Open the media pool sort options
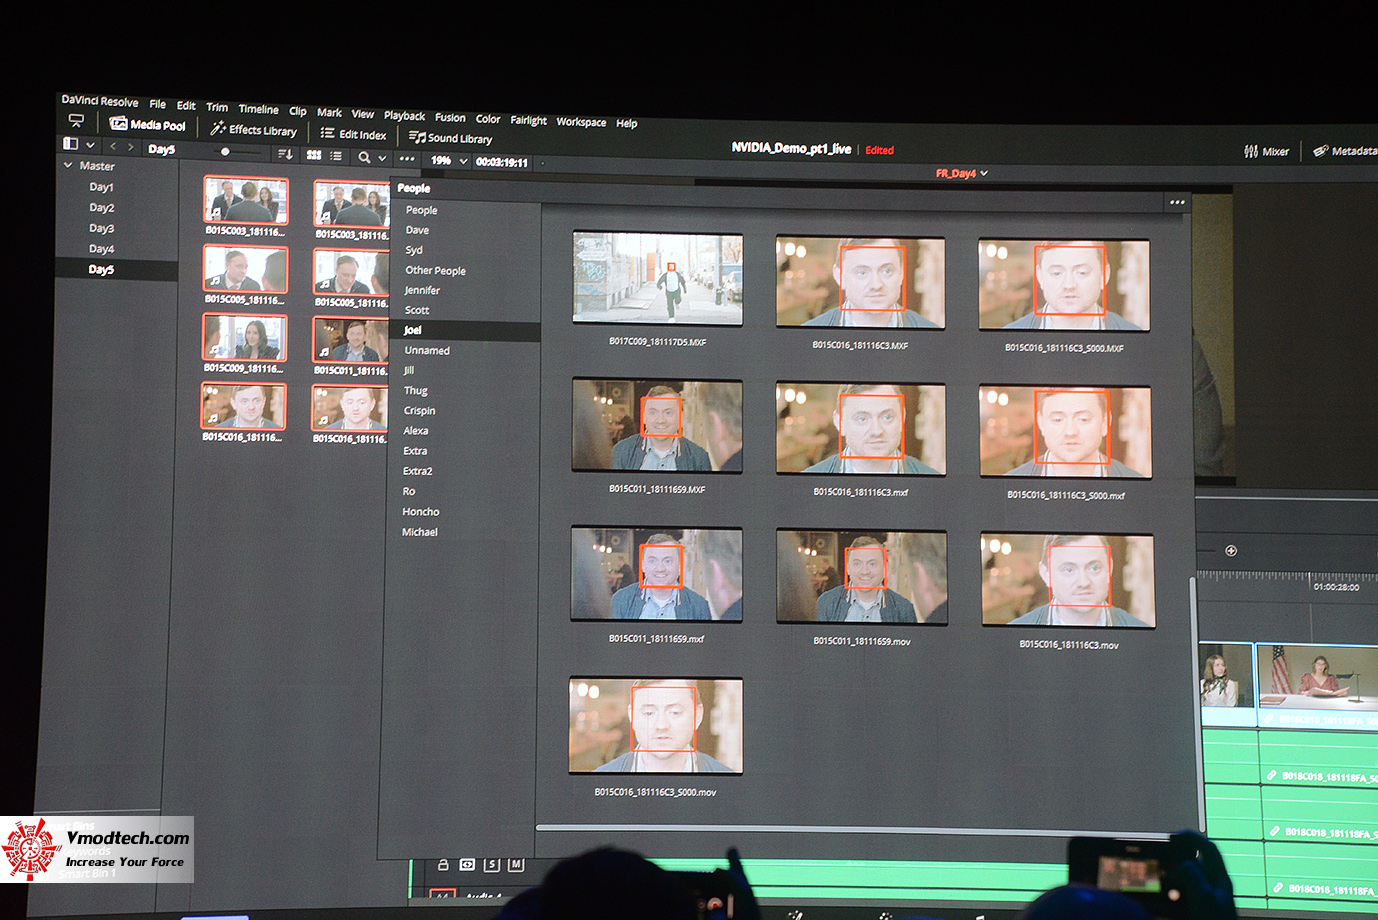1378x920 pixels. point(285,154)
